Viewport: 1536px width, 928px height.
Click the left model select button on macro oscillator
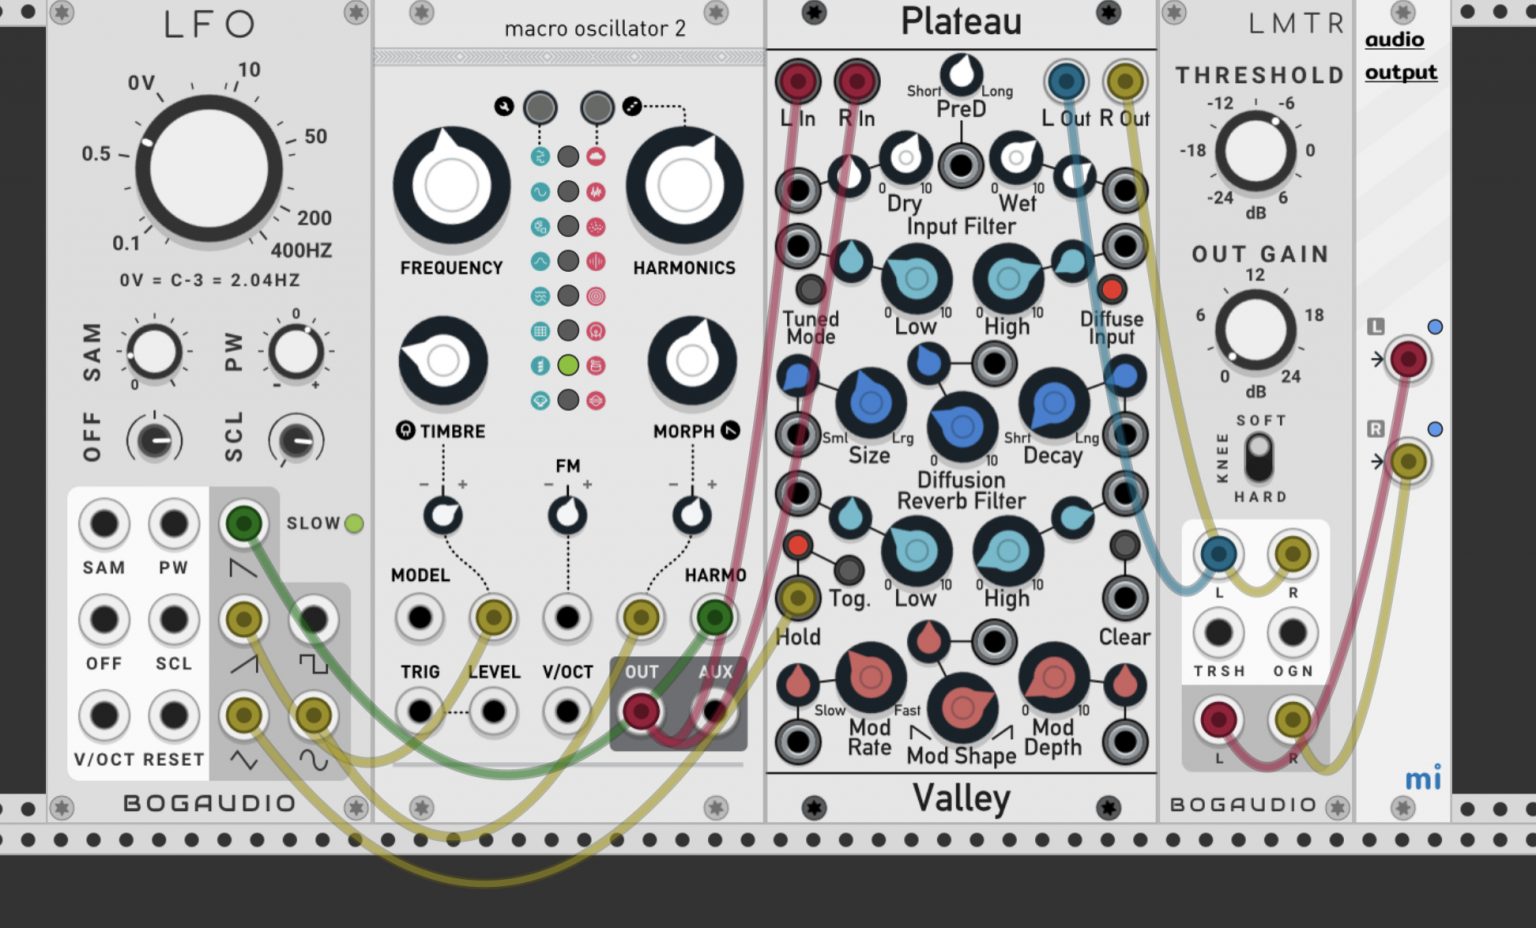pos(540,107)
